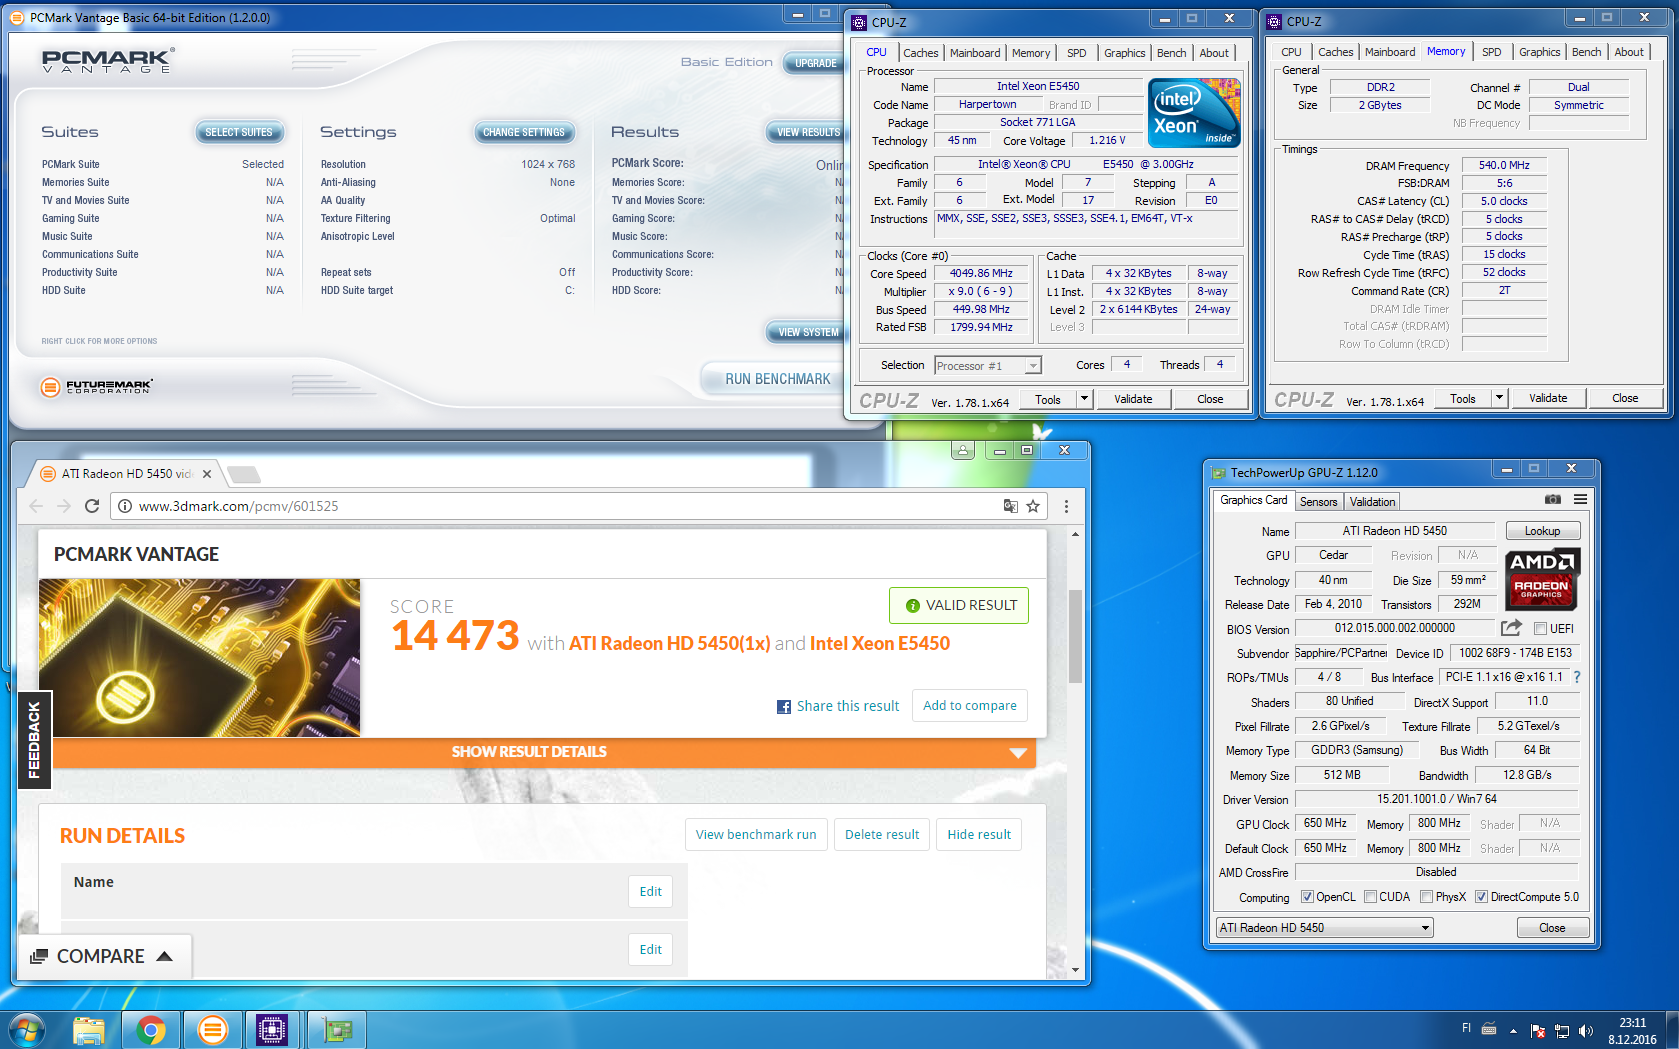Switch to Mainboard tab in CPU-Z CPU window

tap(975, 53)
